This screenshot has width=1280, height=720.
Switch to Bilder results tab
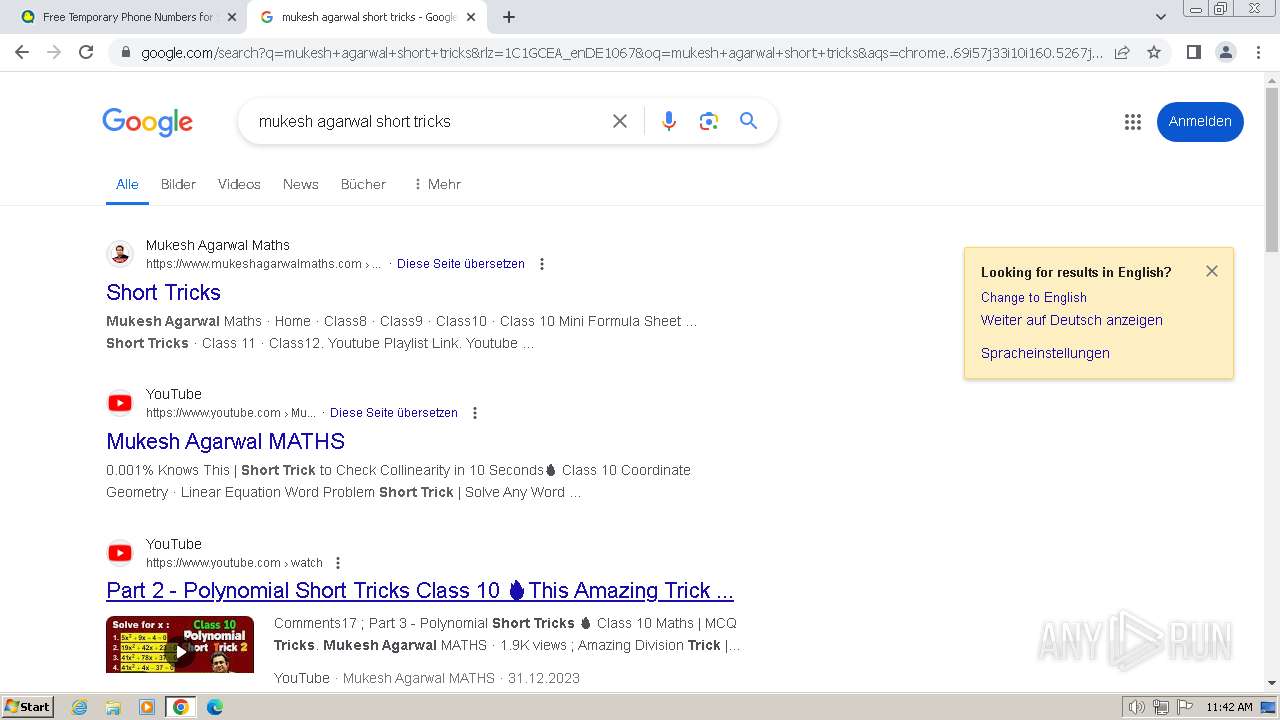[x=178, y=184]
